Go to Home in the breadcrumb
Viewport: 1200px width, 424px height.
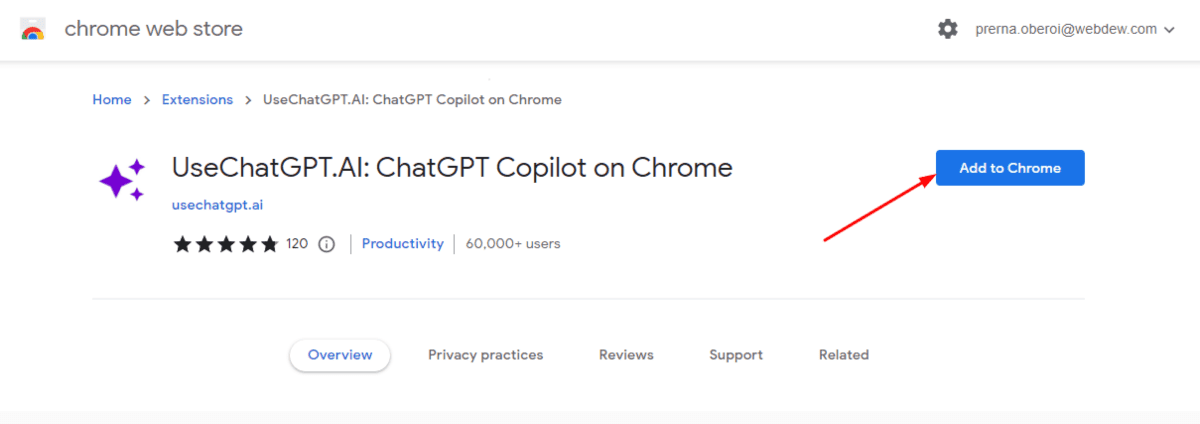coord(112,100)
